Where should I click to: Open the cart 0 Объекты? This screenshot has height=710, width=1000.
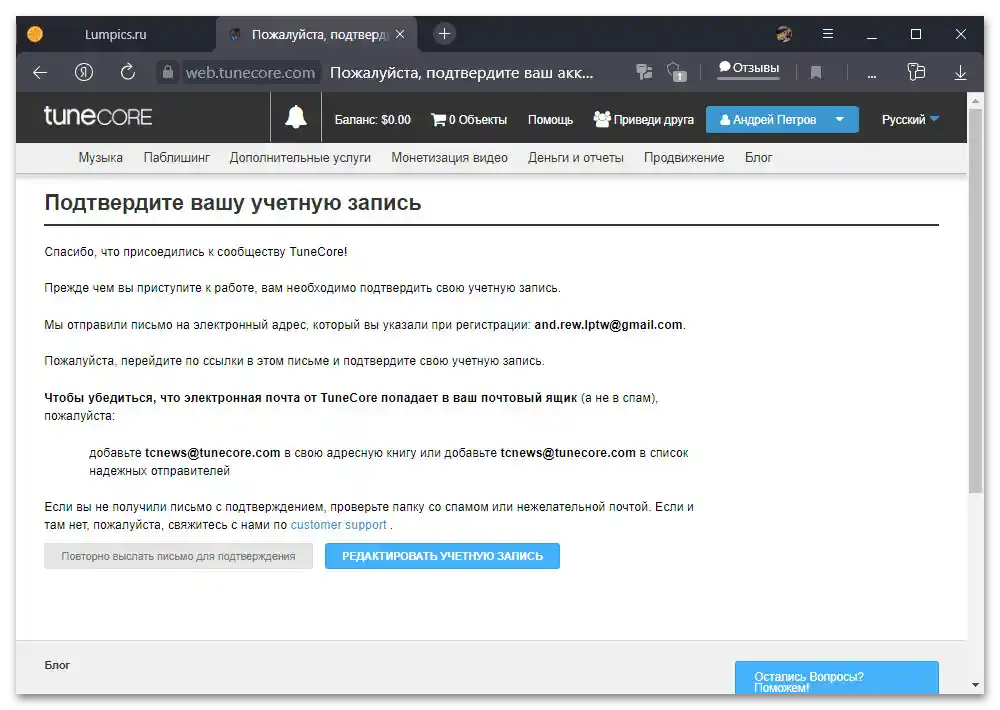[x=469, y=120]
